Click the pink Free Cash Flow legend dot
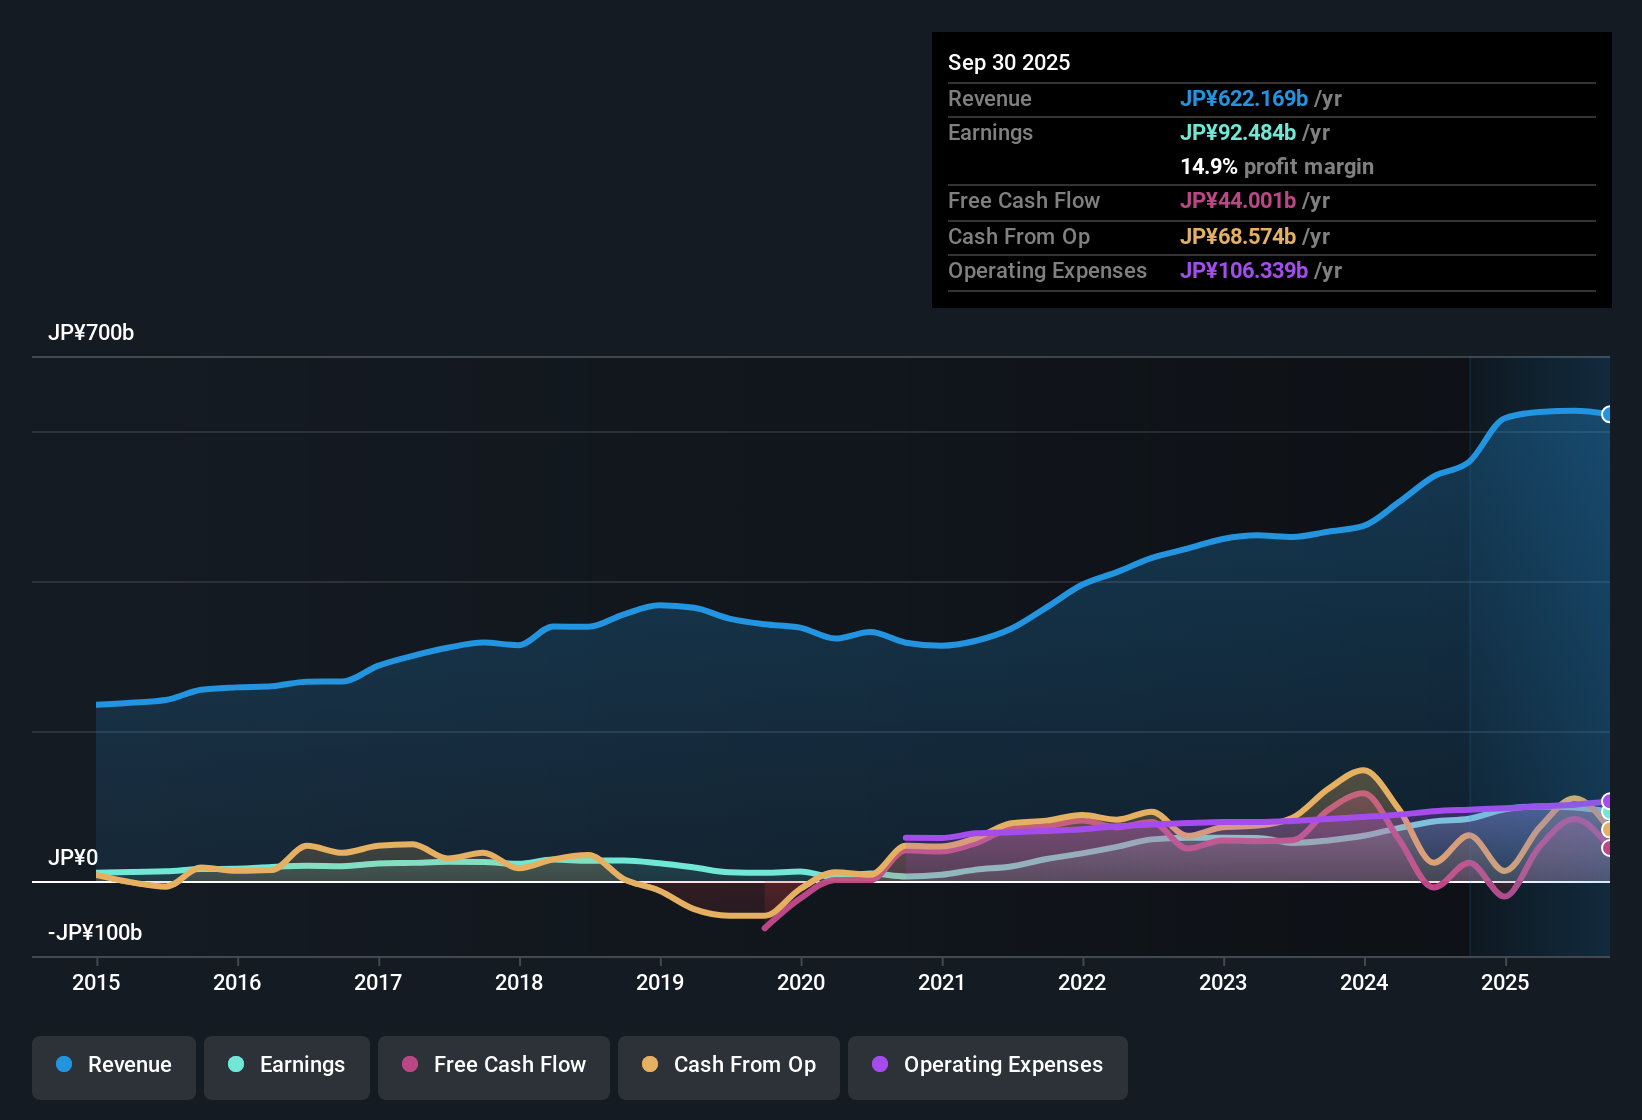This screenshot has height=1120, width=1642. pyautogui.click(x=410, y=1065)
